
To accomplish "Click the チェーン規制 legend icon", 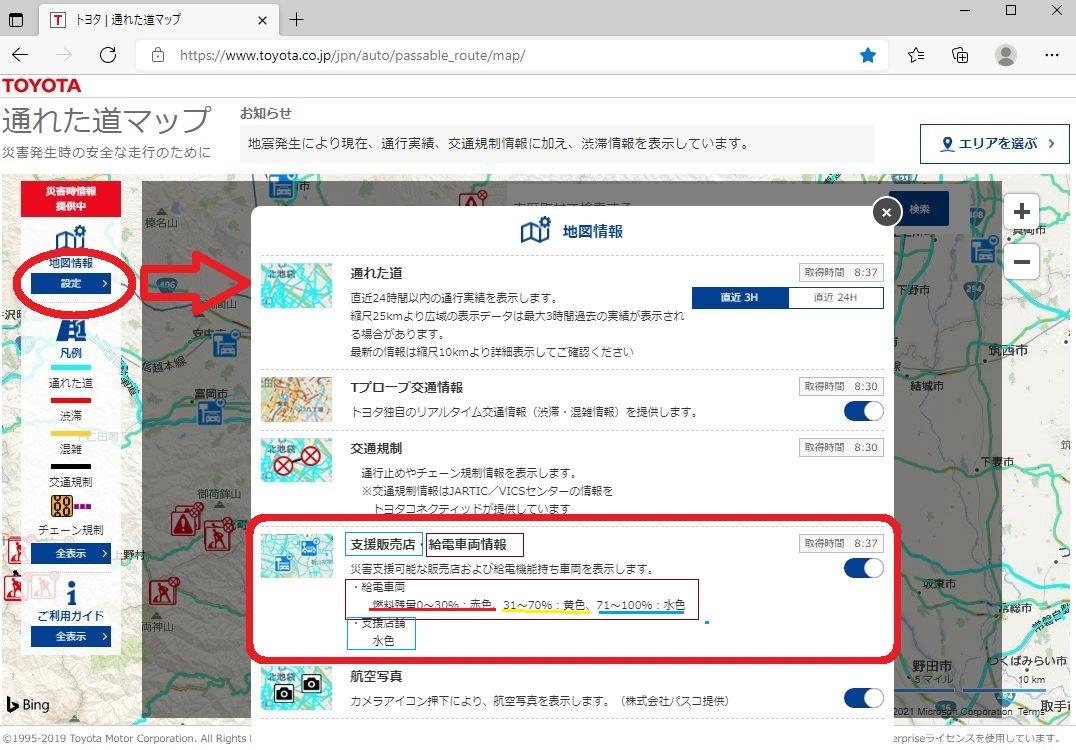I will pos(70,506).
